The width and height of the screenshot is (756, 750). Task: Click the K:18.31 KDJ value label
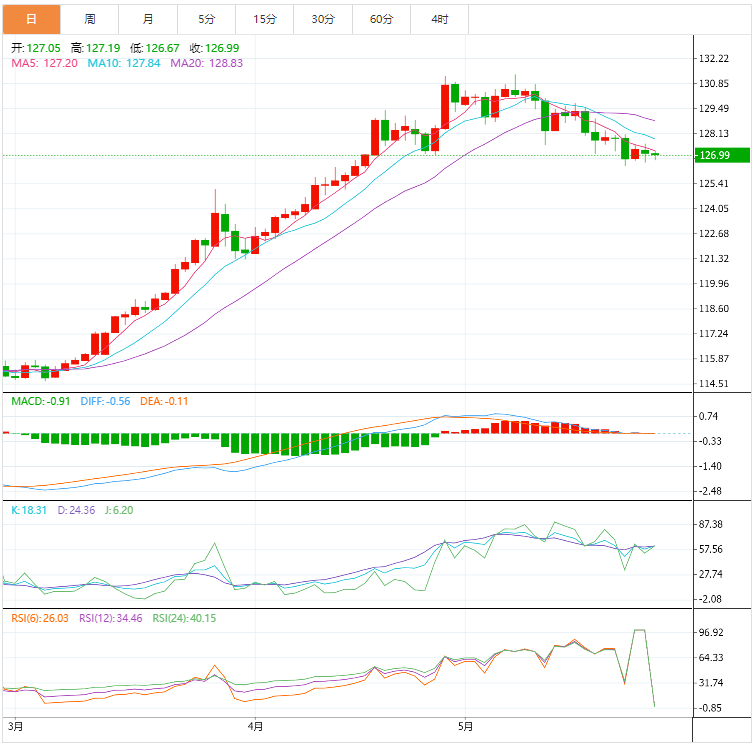click(29, 510)
